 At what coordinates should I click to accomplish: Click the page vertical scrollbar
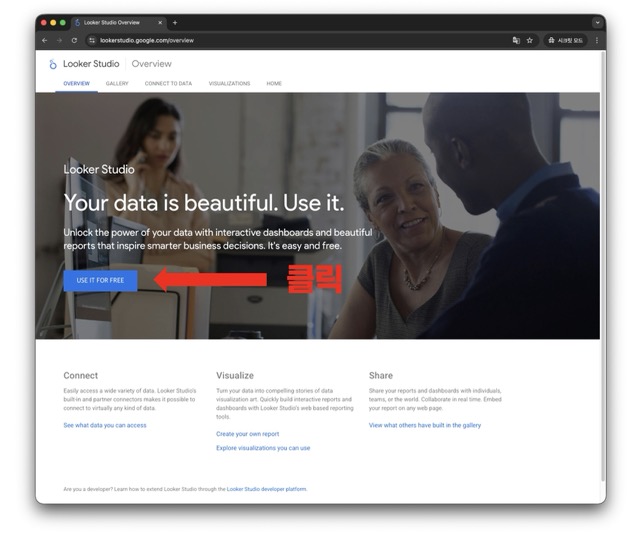click(x=603, y=265)
